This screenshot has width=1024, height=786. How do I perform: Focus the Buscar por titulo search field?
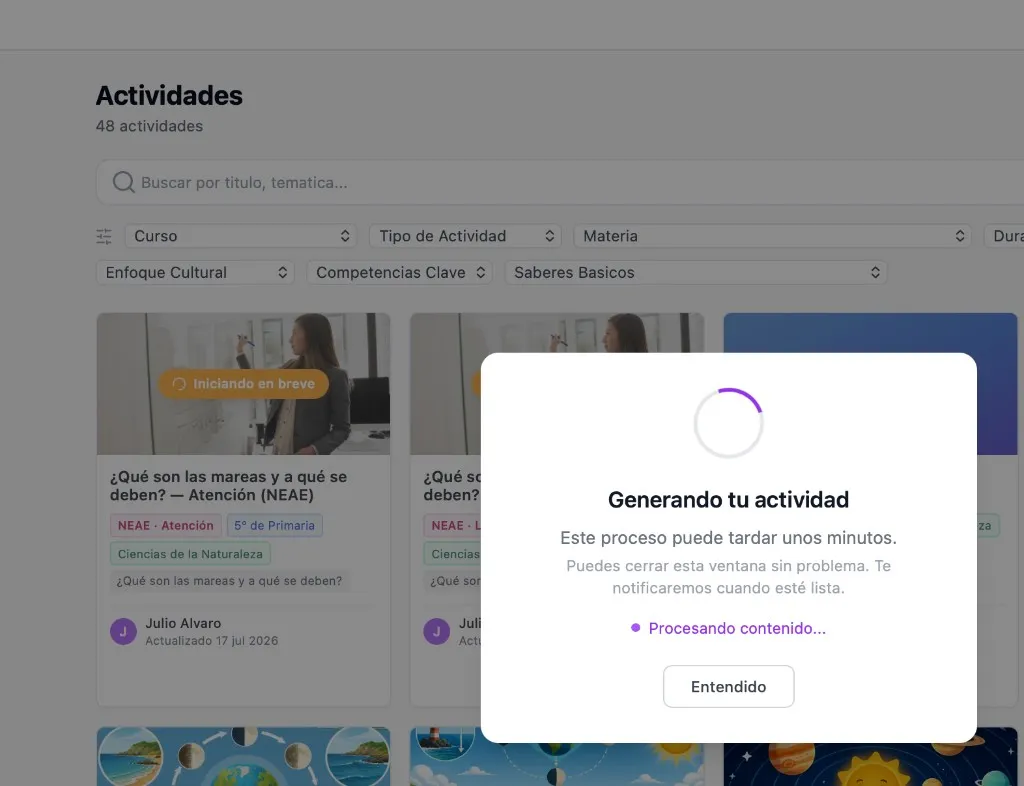[560, 182]
